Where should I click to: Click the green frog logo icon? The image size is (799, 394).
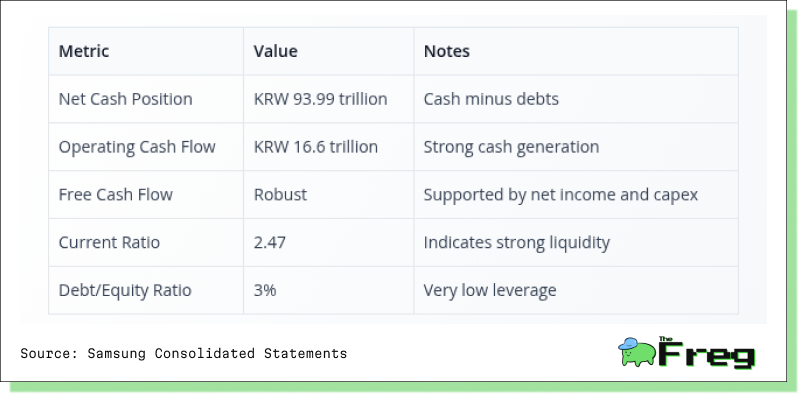[x=637, y=352]
